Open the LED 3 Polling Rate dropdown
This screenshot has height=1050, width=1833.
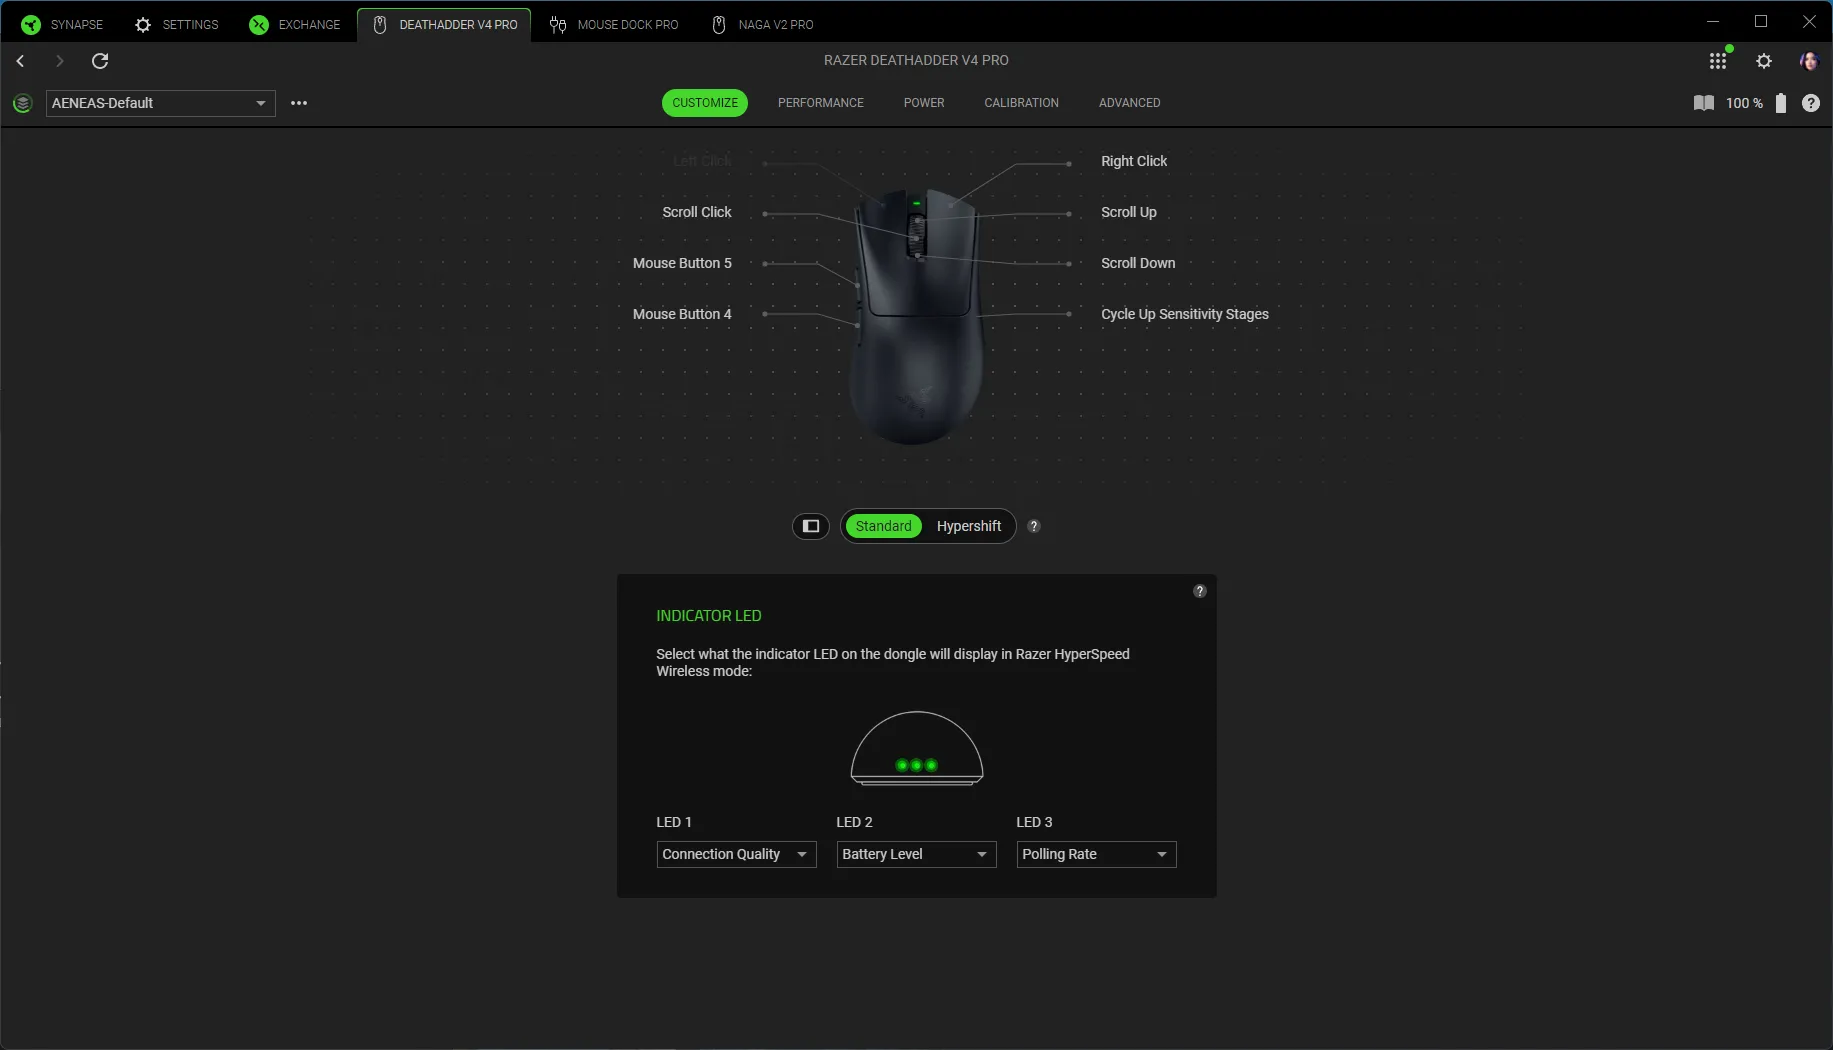[1096, 854]
